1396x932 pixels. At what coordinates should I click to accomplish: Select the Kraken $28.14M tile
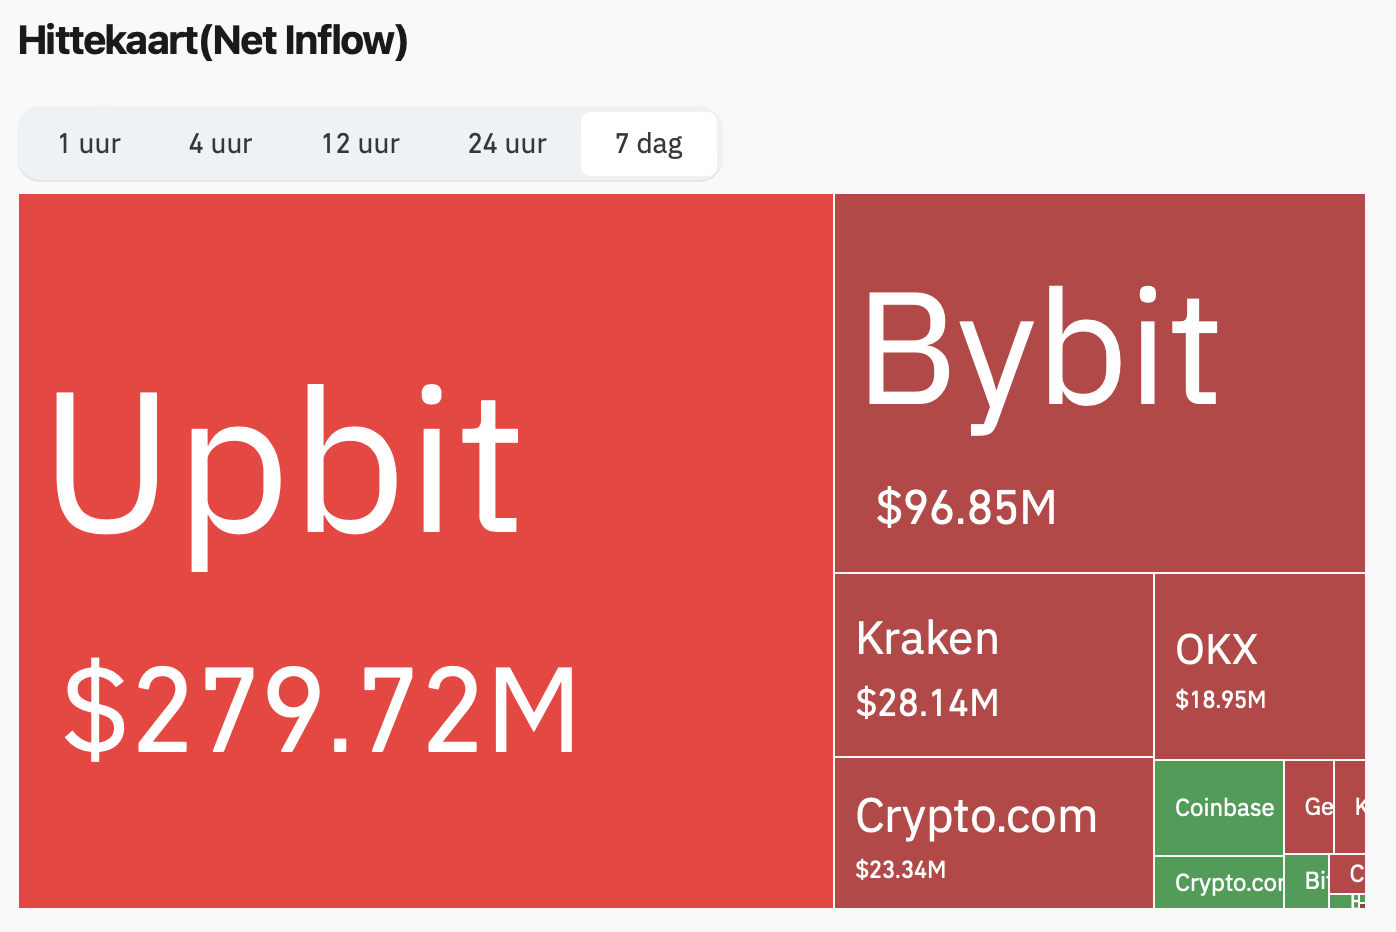click(x=994, y=665)
